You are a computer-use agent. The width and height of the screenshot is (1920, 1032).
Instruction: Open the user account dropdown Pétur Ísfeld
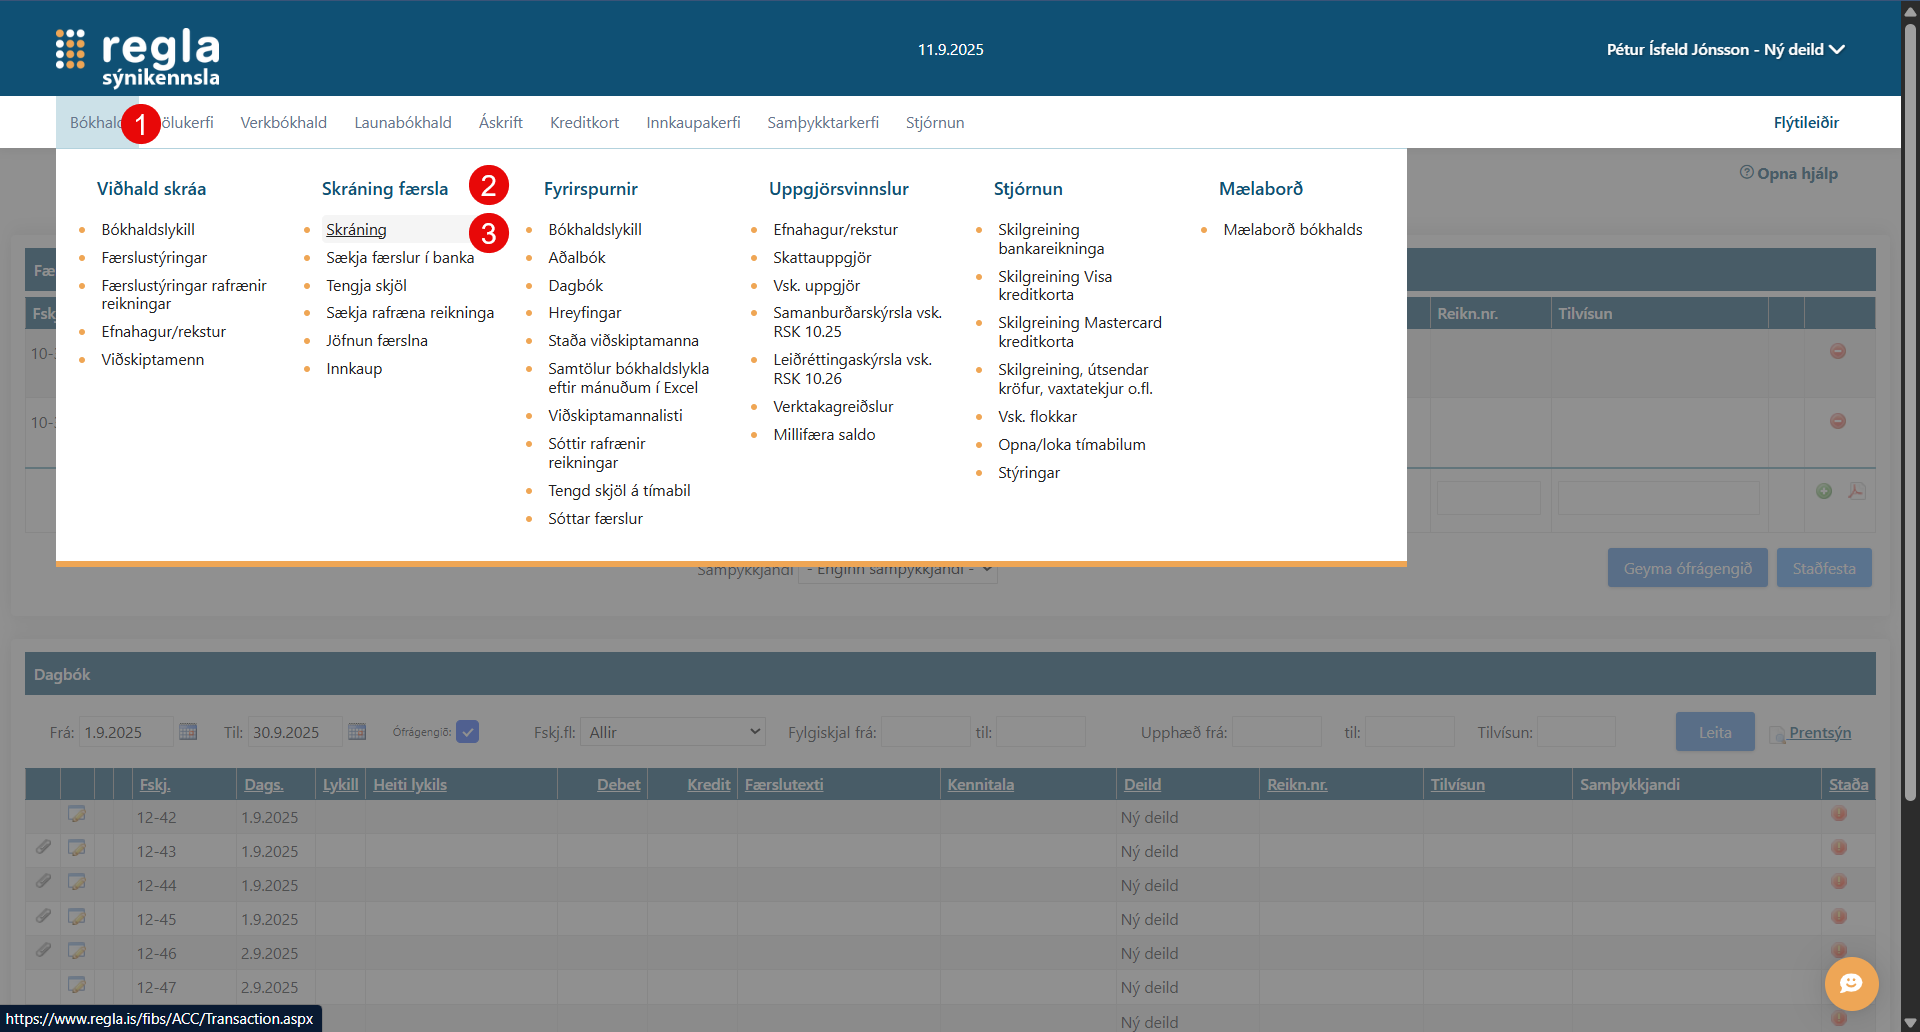pyautogui.click(x=1725, y=49)
